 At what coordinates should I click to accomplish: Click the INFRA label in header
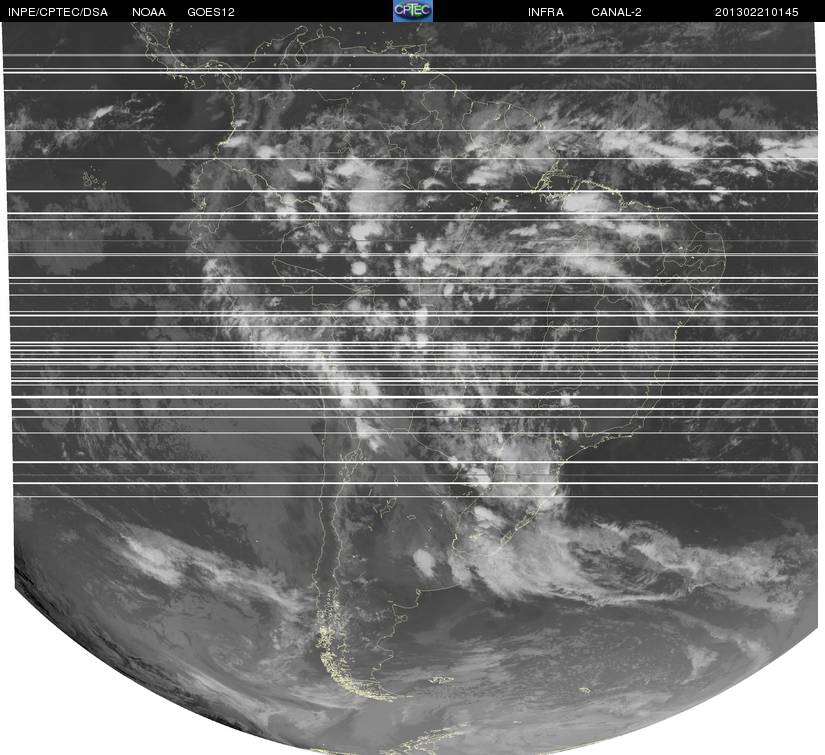546,12
